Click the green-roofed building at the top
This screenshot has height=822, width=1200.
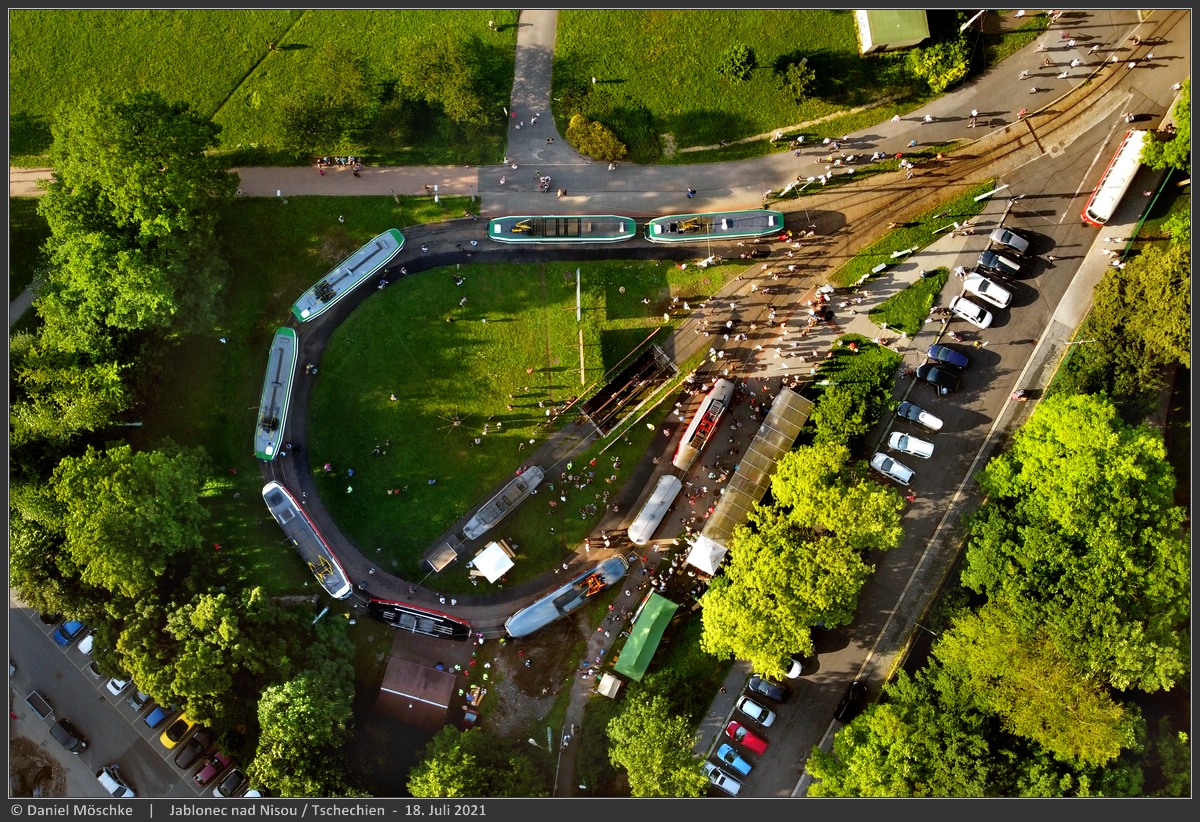point(892,30)
